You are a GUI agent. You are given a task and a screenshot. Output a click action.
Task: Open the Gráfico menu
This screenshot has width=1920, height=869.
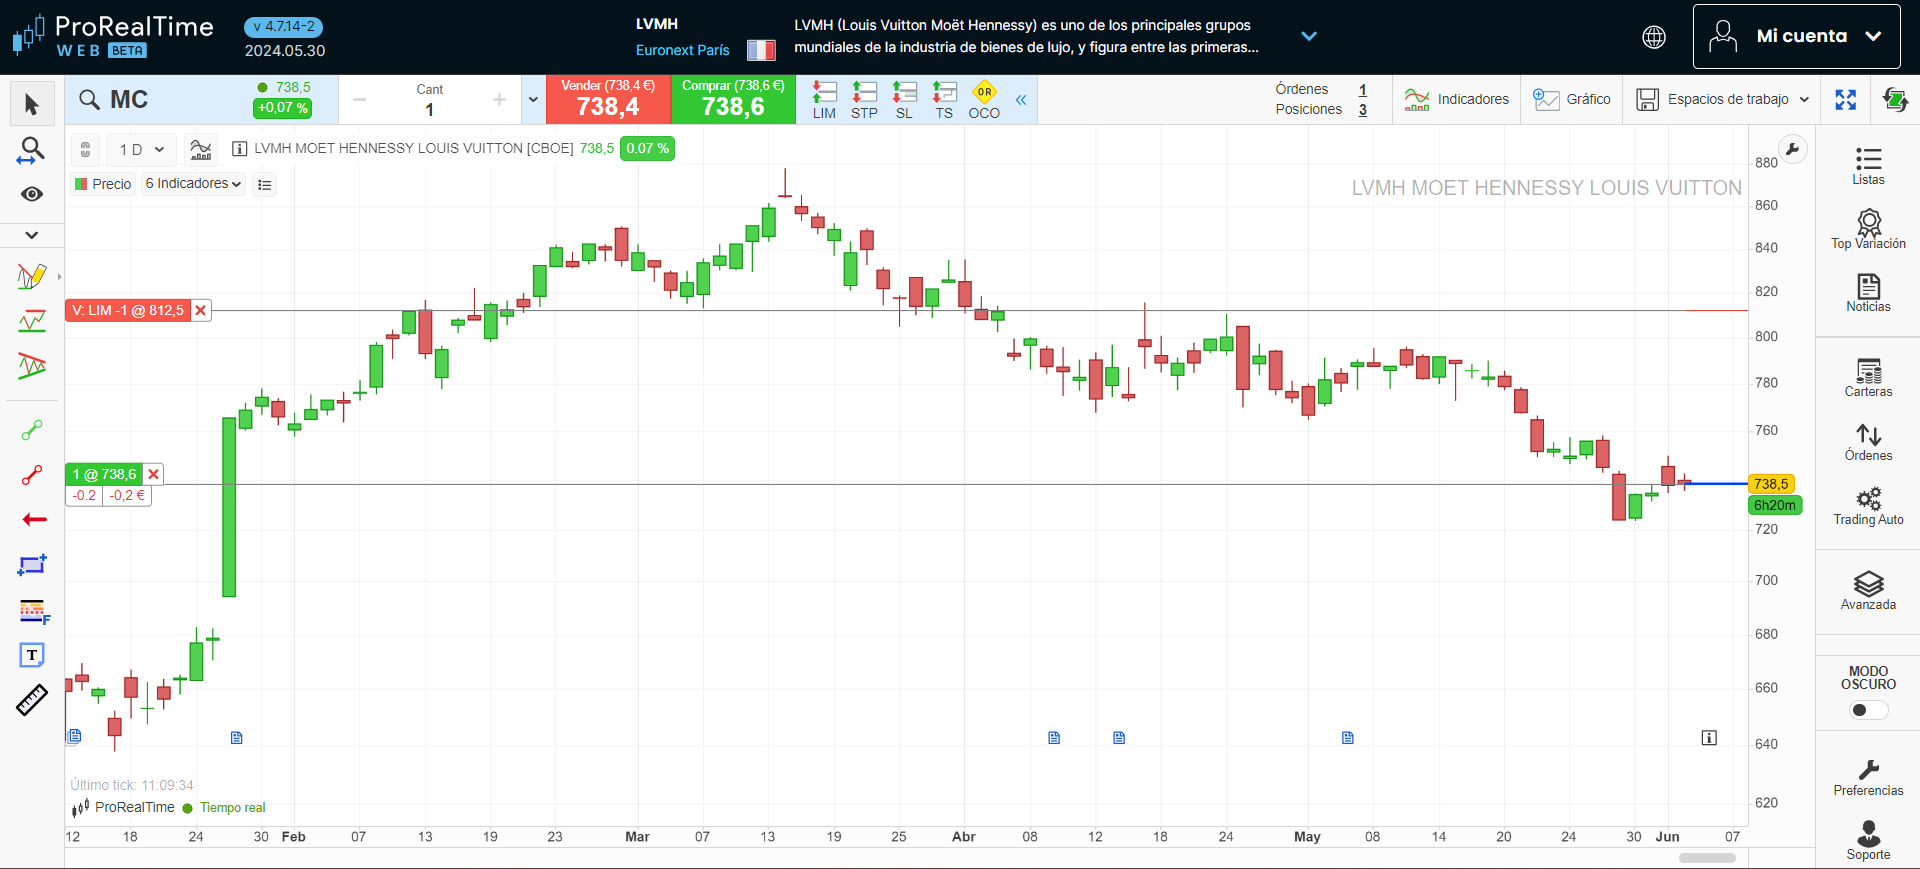tap(1572, 99)
